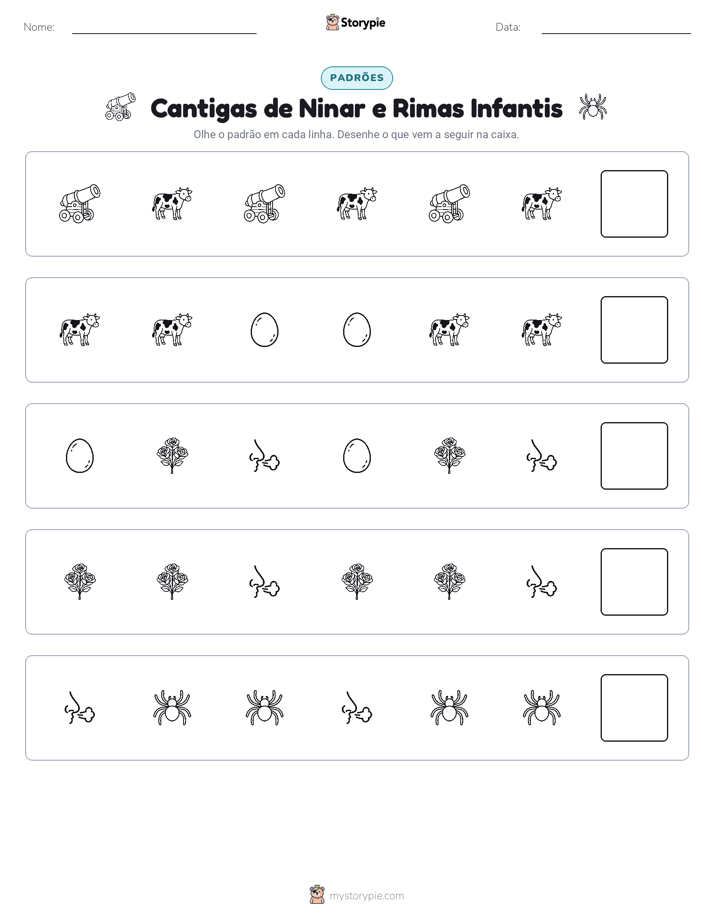Click the first cannon in row one
Screen dimensions: 714x924
click(80, 204)
